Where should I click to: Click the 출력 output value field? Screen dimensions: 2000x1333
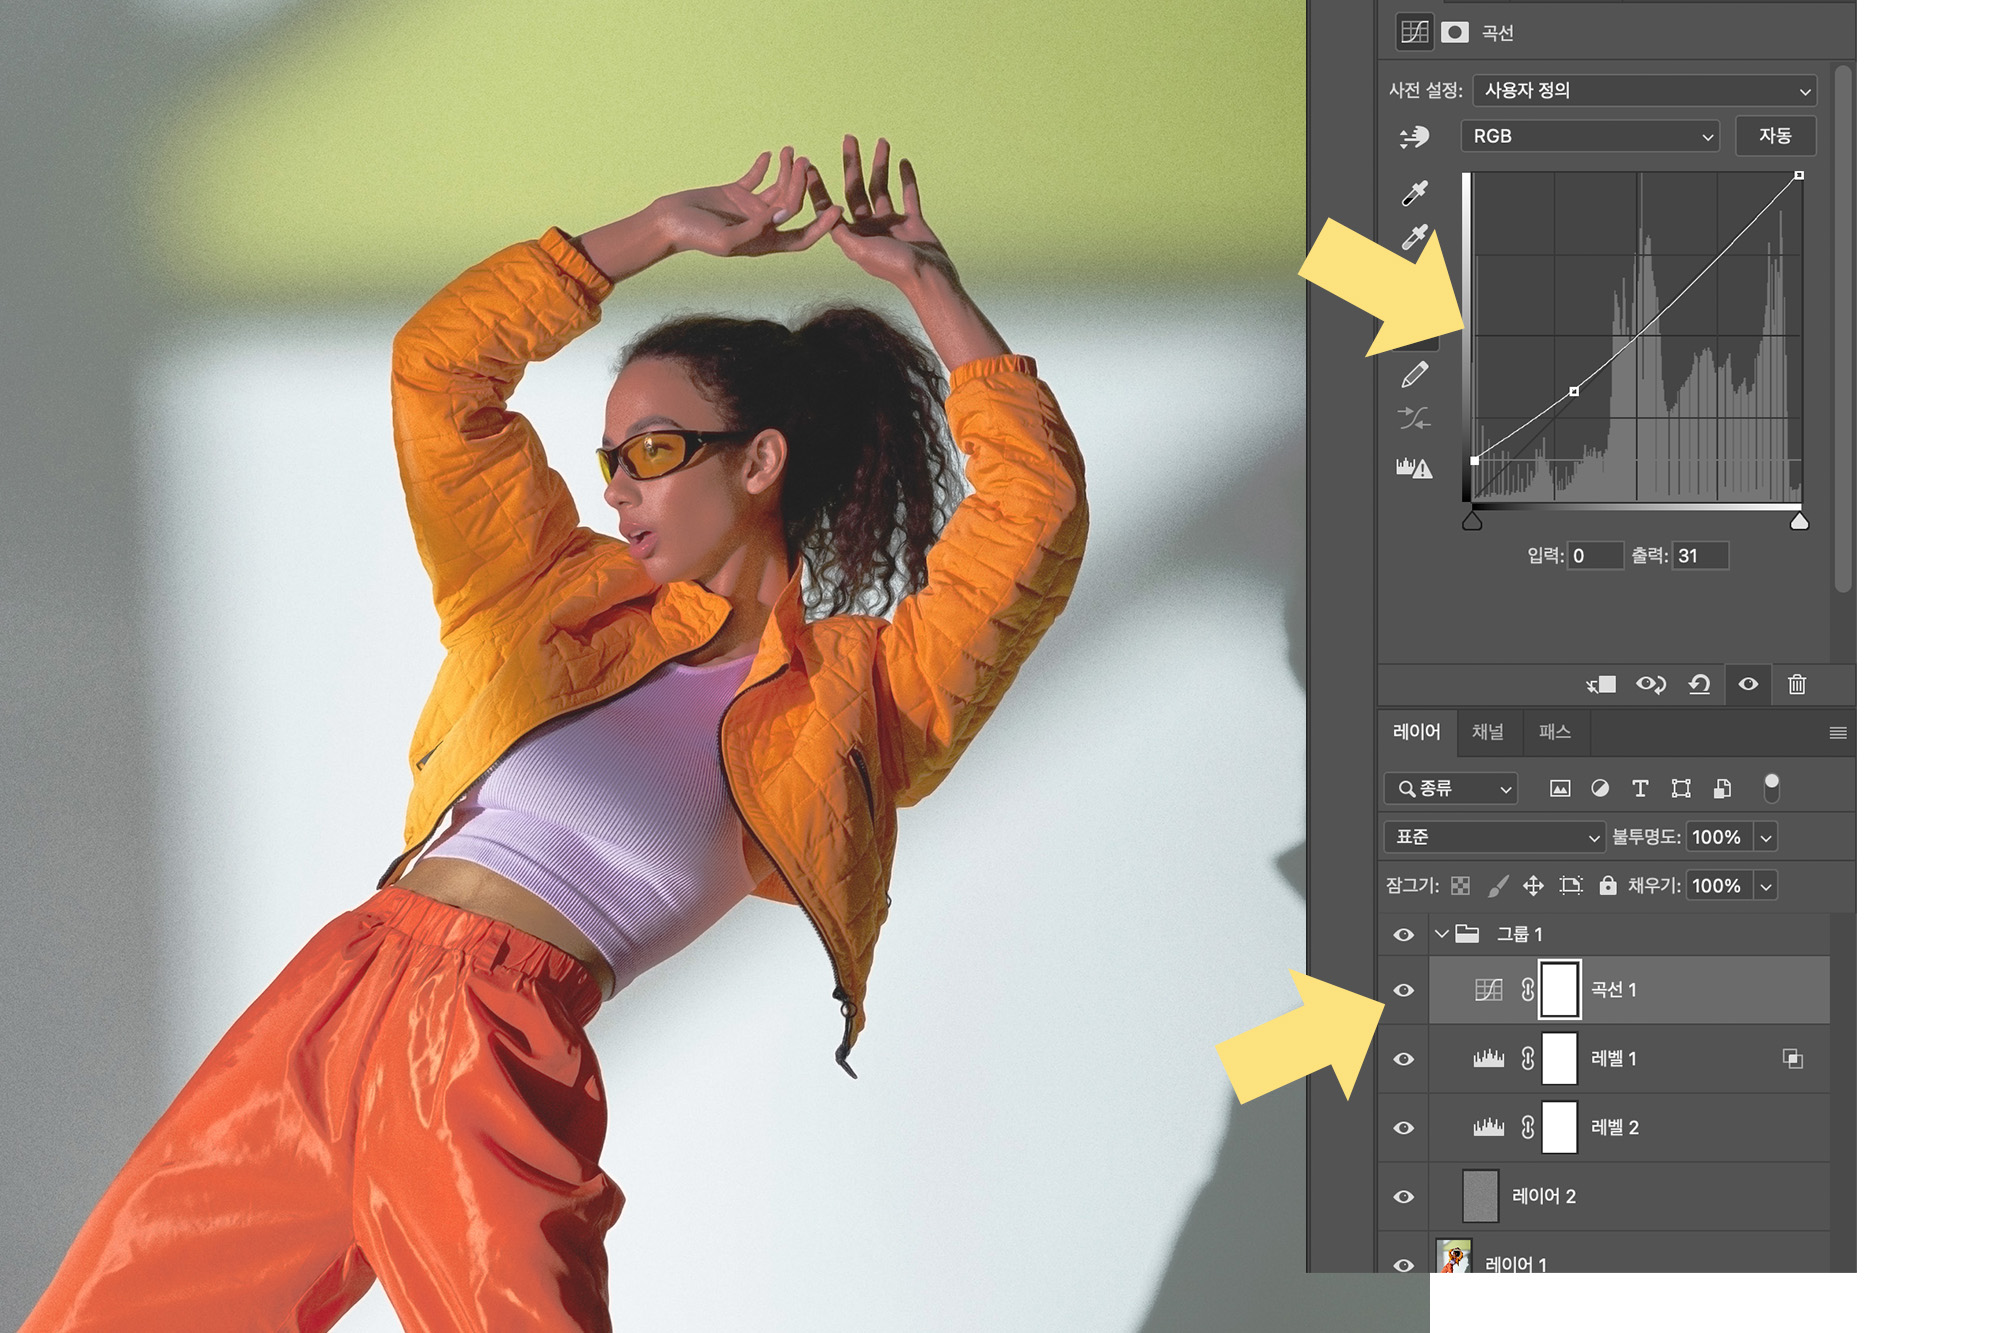point(1700,556)
